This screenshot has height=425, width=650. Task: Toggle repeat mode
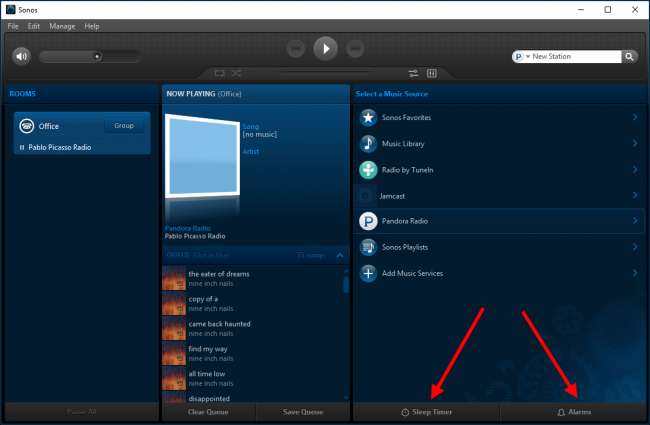click(219, 73)
